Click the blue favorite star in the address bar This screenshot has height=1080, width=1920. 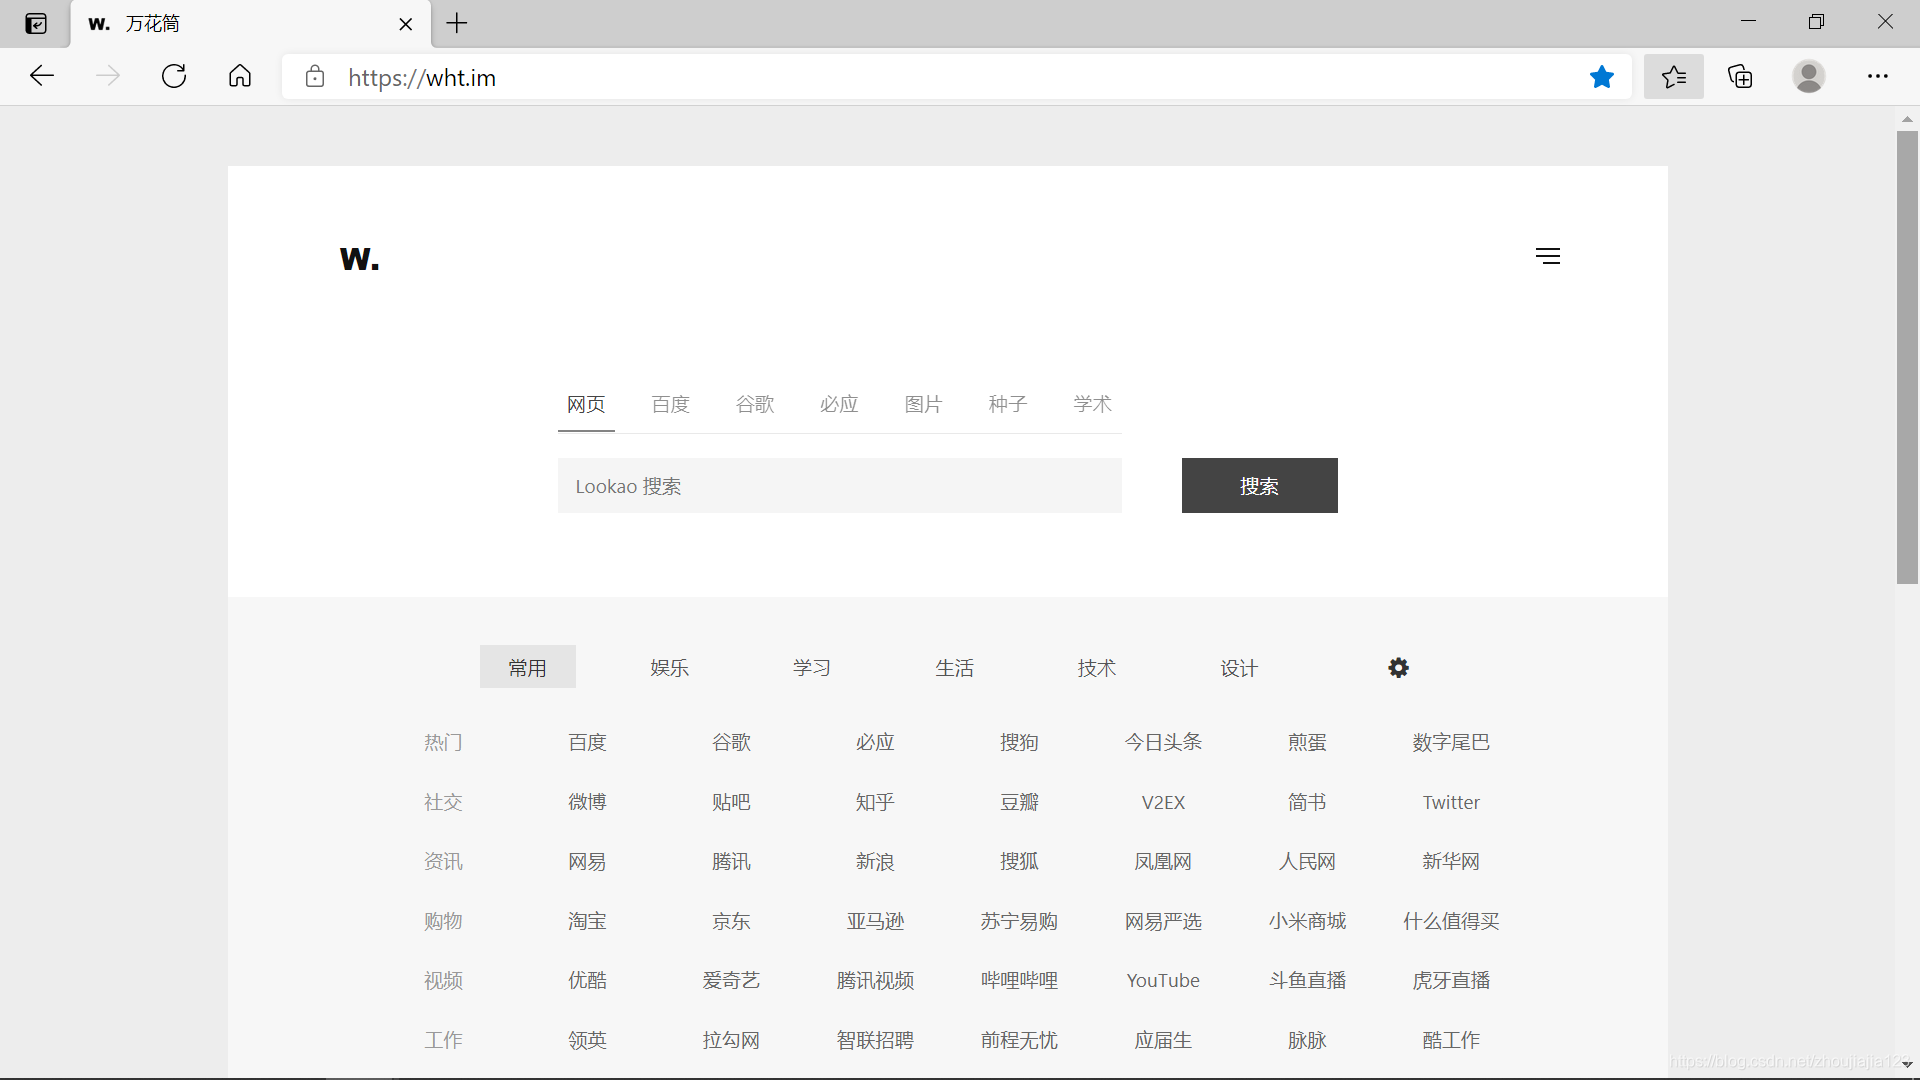(1602, 77)
